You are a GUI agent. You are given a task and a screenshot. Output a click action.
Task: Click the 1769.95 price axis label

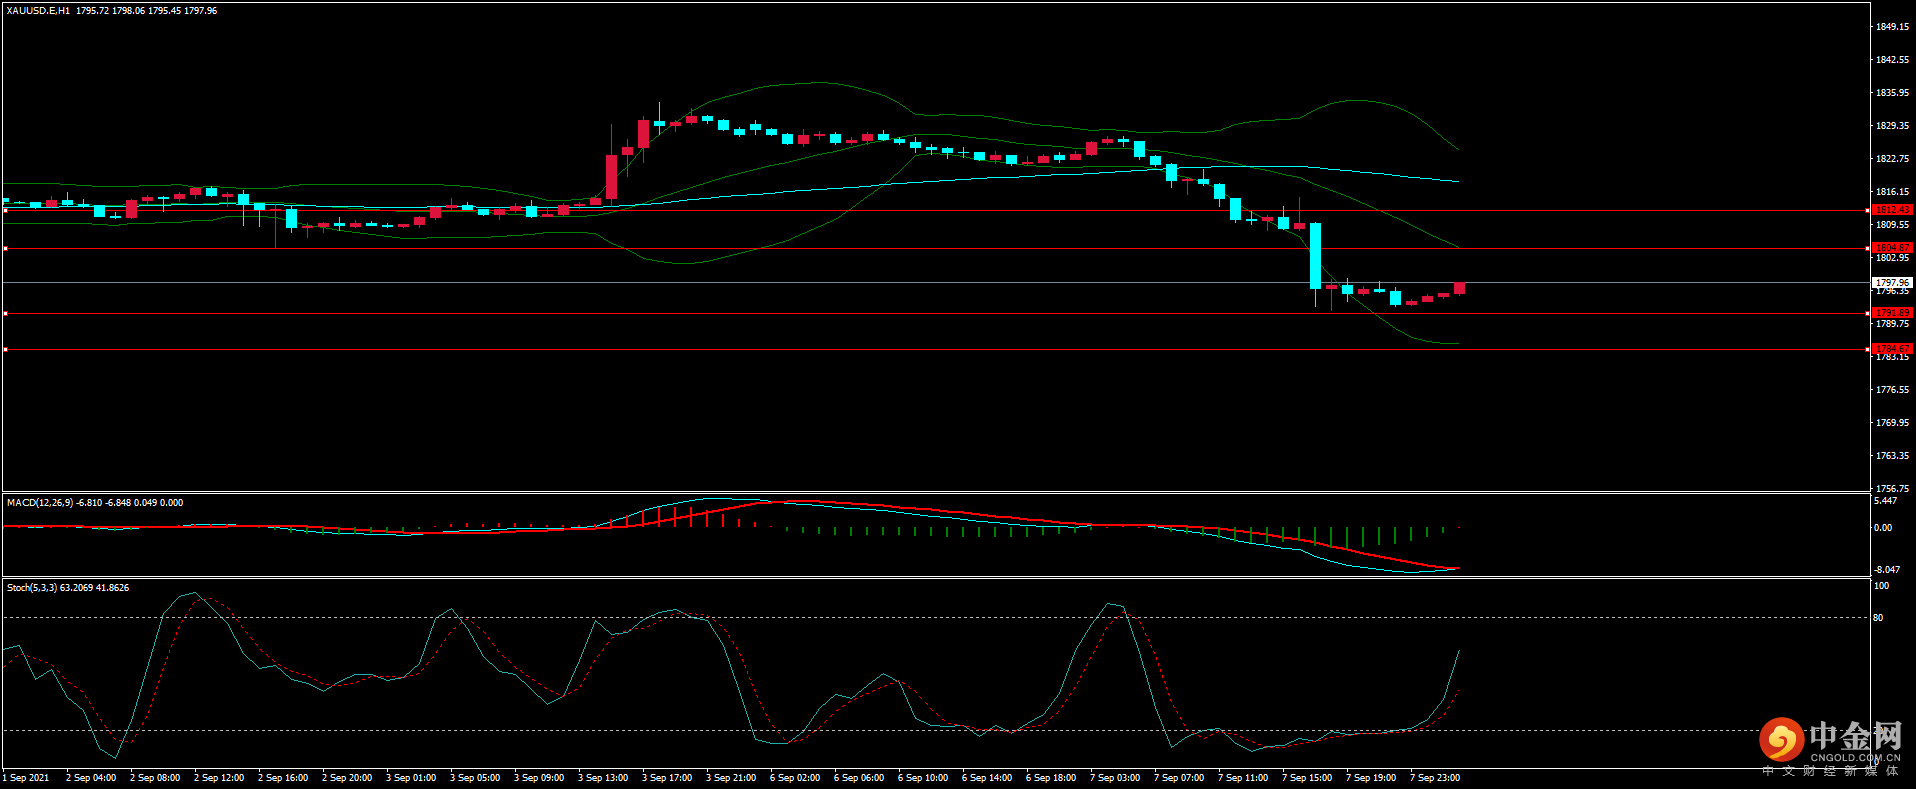1892,423
